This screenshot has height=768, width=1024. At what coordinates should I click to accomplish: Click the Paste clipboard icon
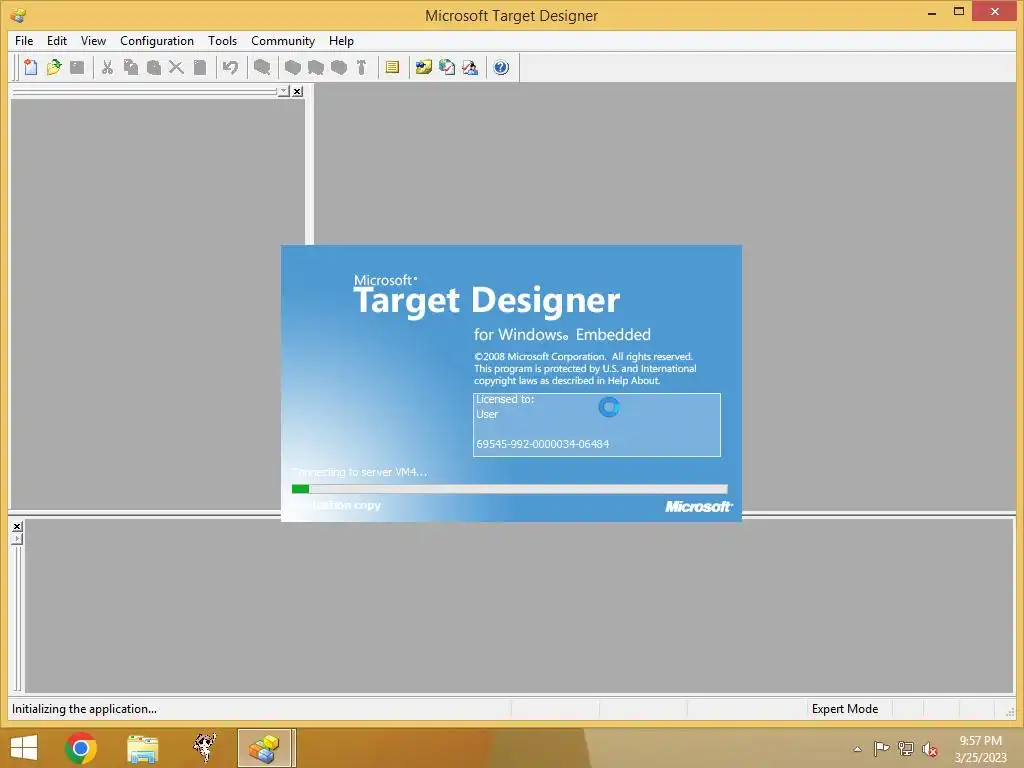(153, 67)
